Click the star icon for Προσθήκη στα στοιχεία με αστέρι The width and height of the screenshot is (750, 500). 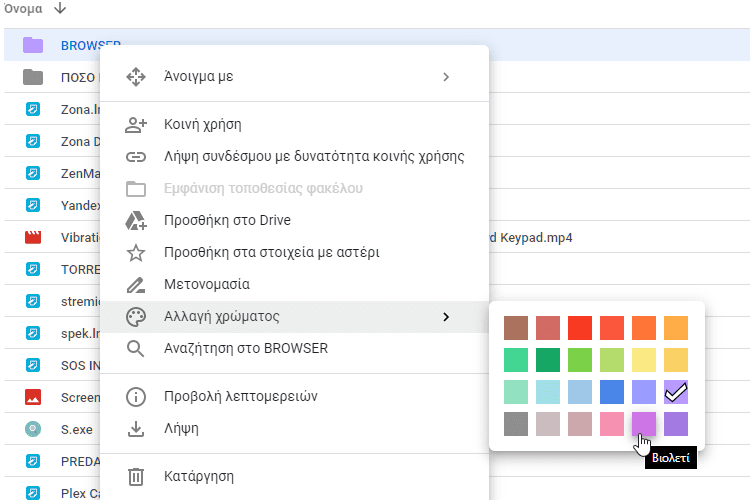(x=135, y=253)
